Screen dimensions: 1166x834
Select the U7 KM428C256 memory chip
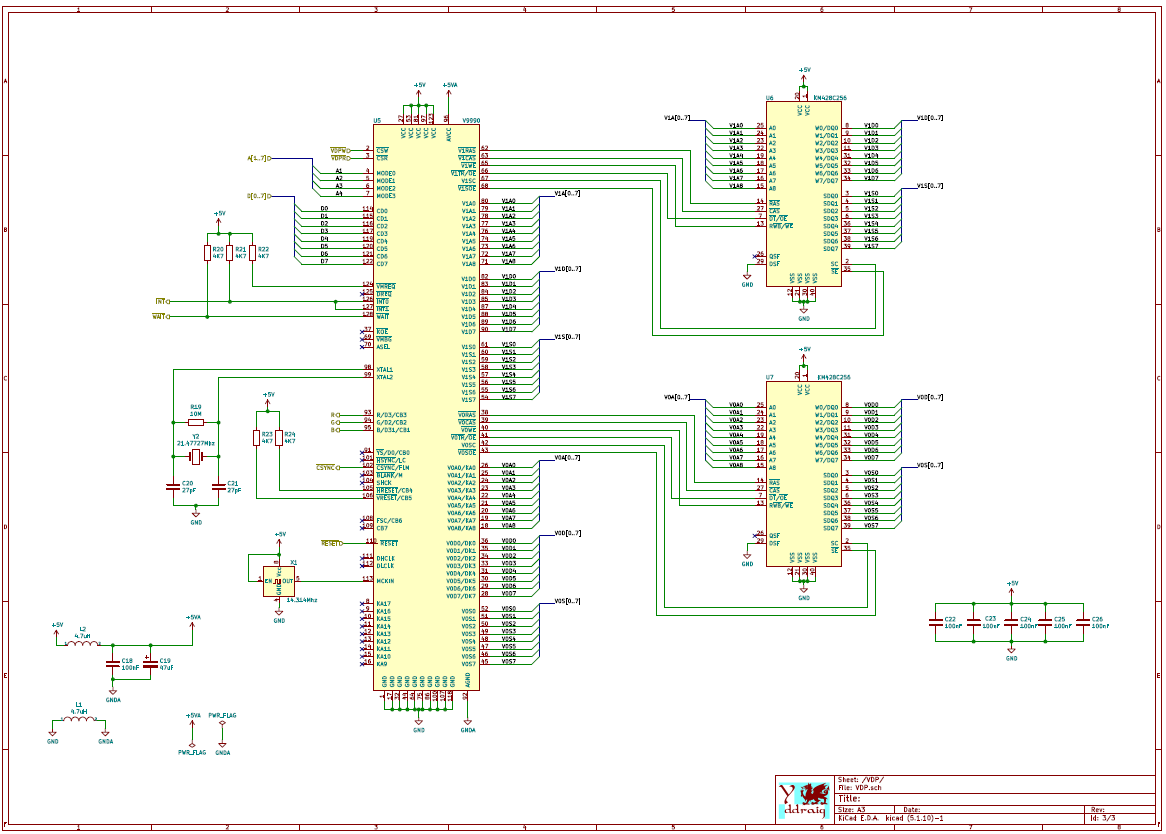coord(804,473)
